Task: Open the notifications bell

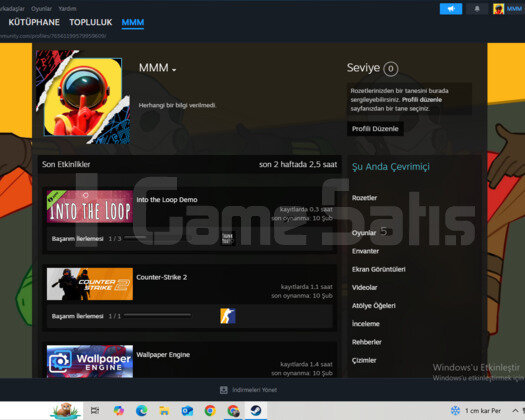Action: (477, 9)
